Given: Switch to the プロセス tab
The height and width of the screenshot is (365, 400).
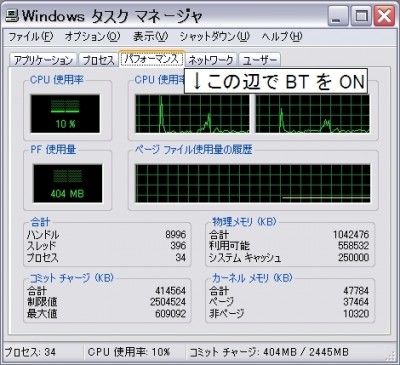Looking at the screenshot, I should point(98,60).
